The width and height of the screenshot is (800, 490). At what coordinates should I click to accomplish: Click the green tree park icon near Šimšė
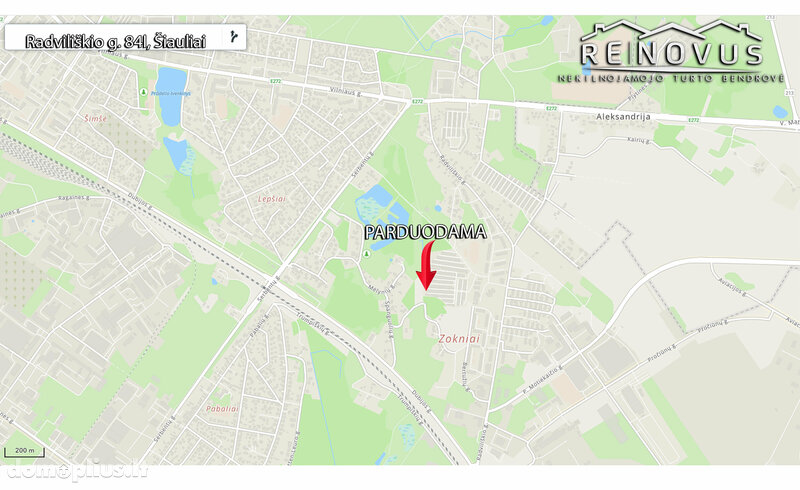(143, 92)
